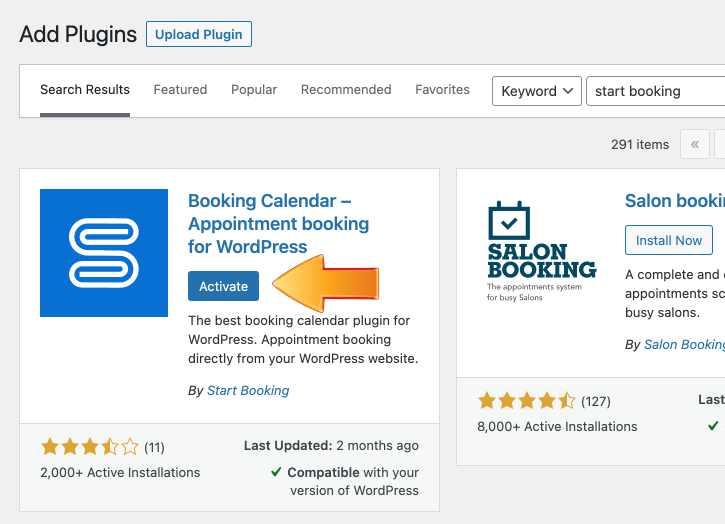Screen dimensions: 725x524
Task: Switch to the Recommended tab
Action: [346, 90]
